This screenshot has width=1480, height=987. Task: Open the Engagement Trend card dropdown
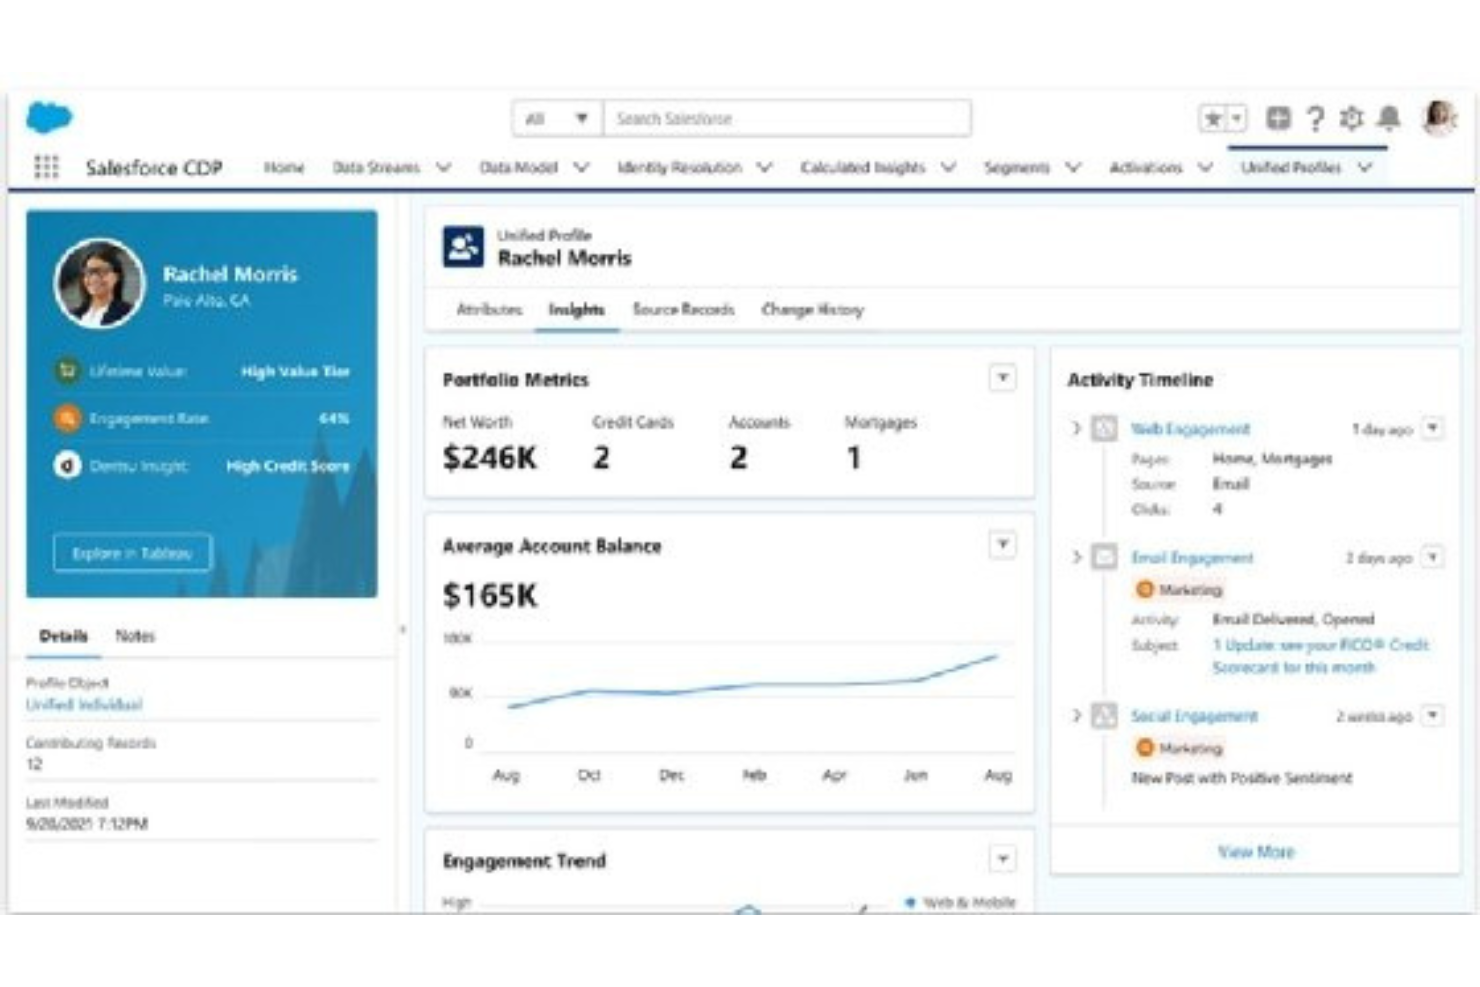[1002, 859]
